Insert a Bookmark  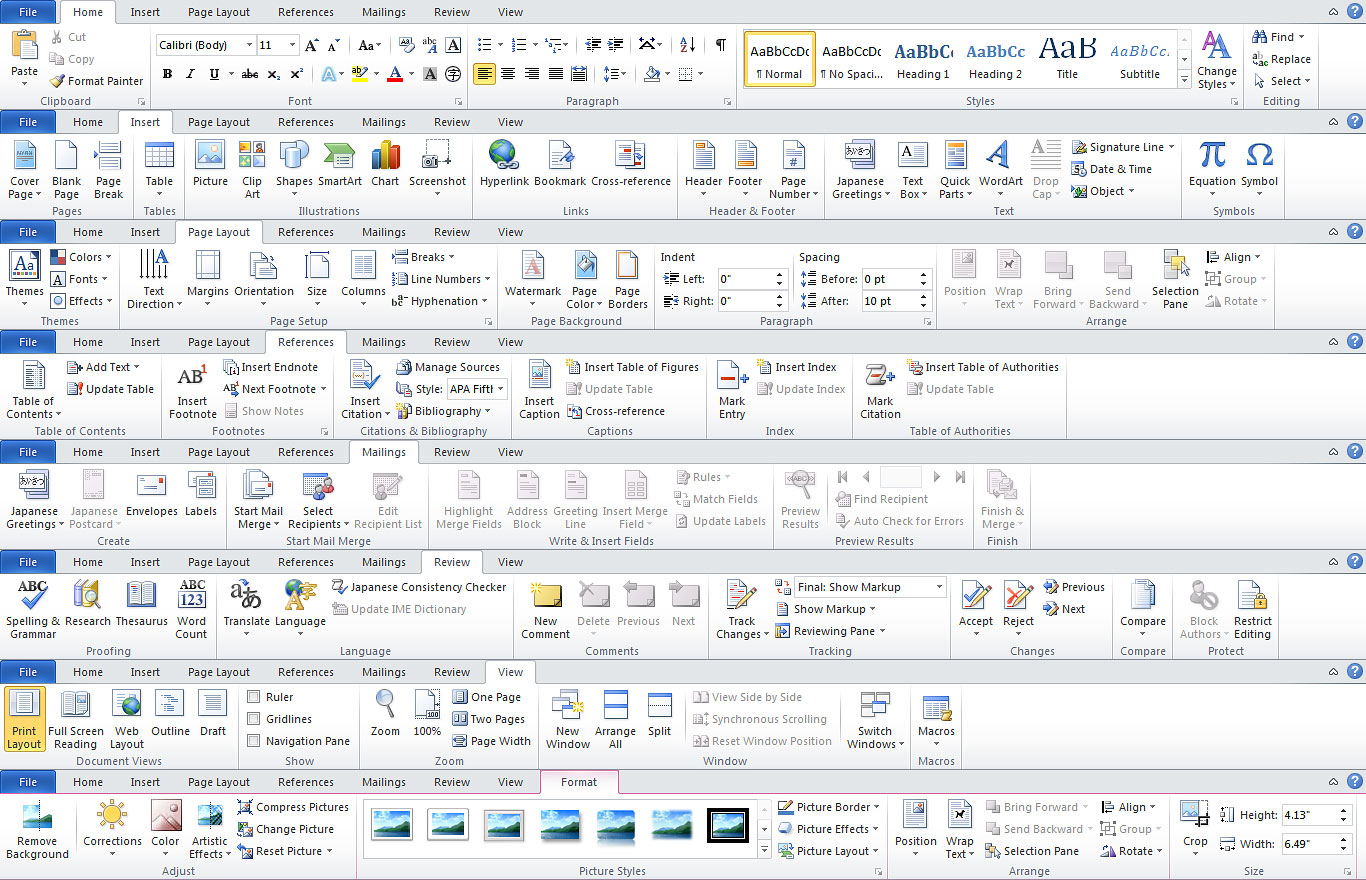pyautogui.click(x=560, y=165)
